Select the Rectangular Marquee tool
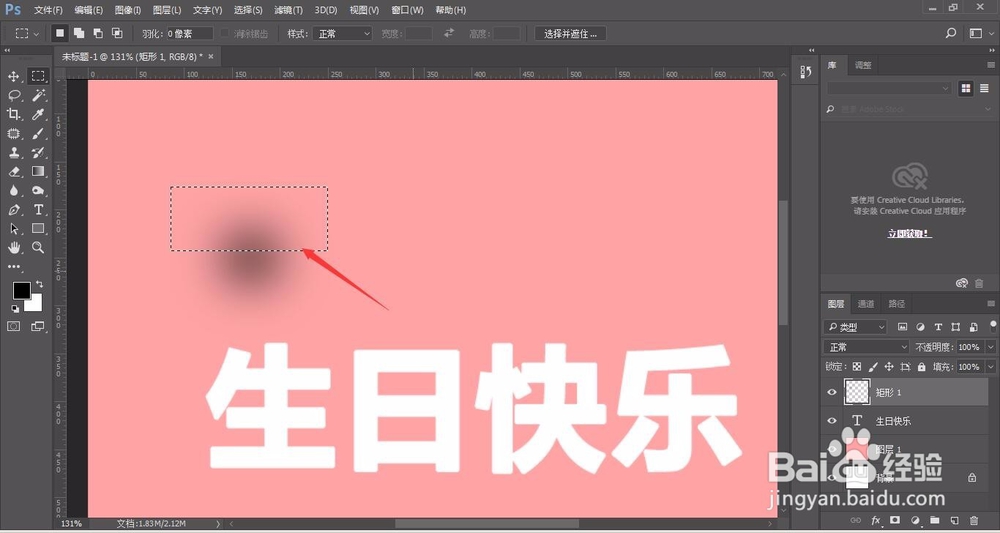This screenshot has width=1000, height=533. coord(38,77)
